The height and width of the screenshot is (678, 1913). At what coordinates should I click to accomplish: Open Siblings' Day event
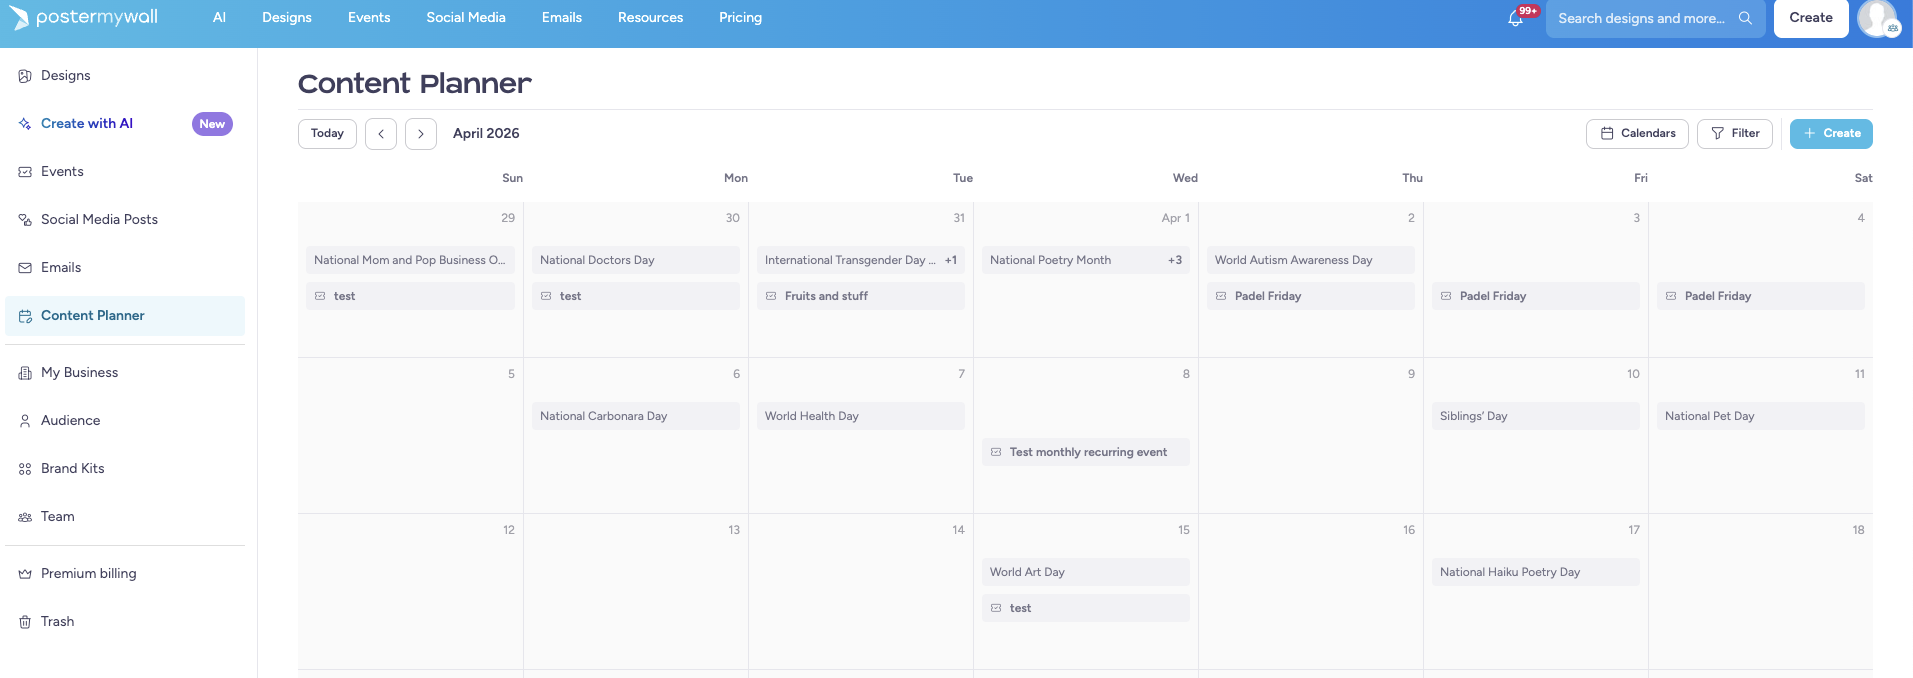click(1536, 416)
